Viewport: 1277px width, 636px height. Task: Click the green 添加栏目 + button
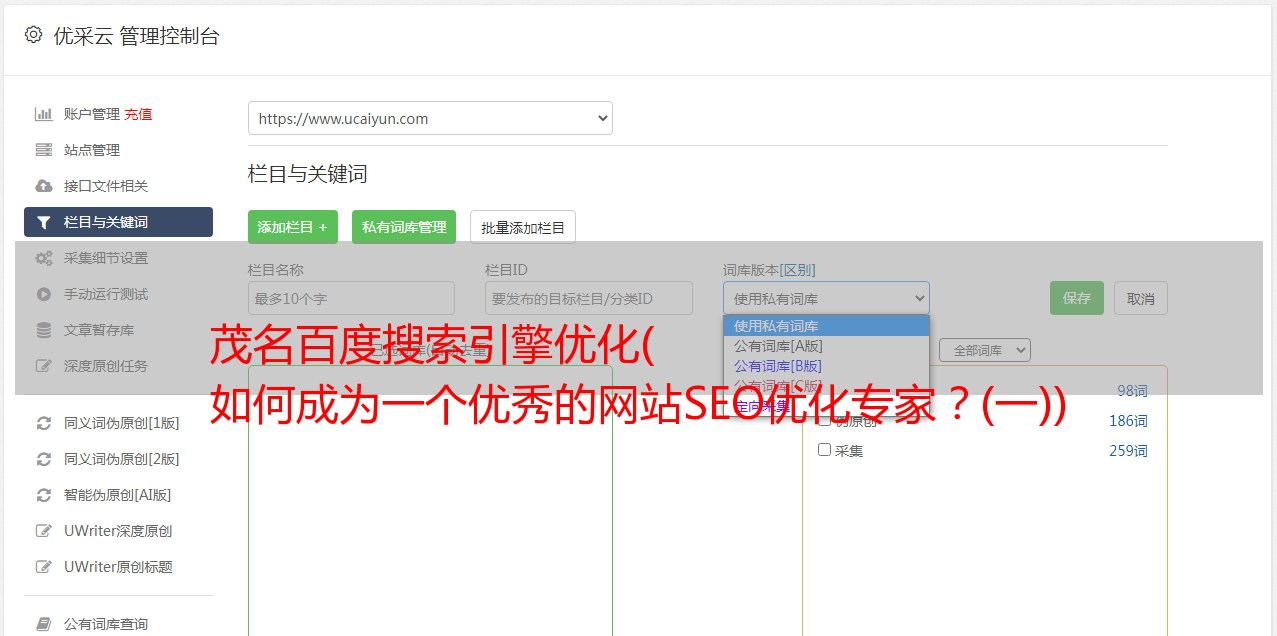293,227
